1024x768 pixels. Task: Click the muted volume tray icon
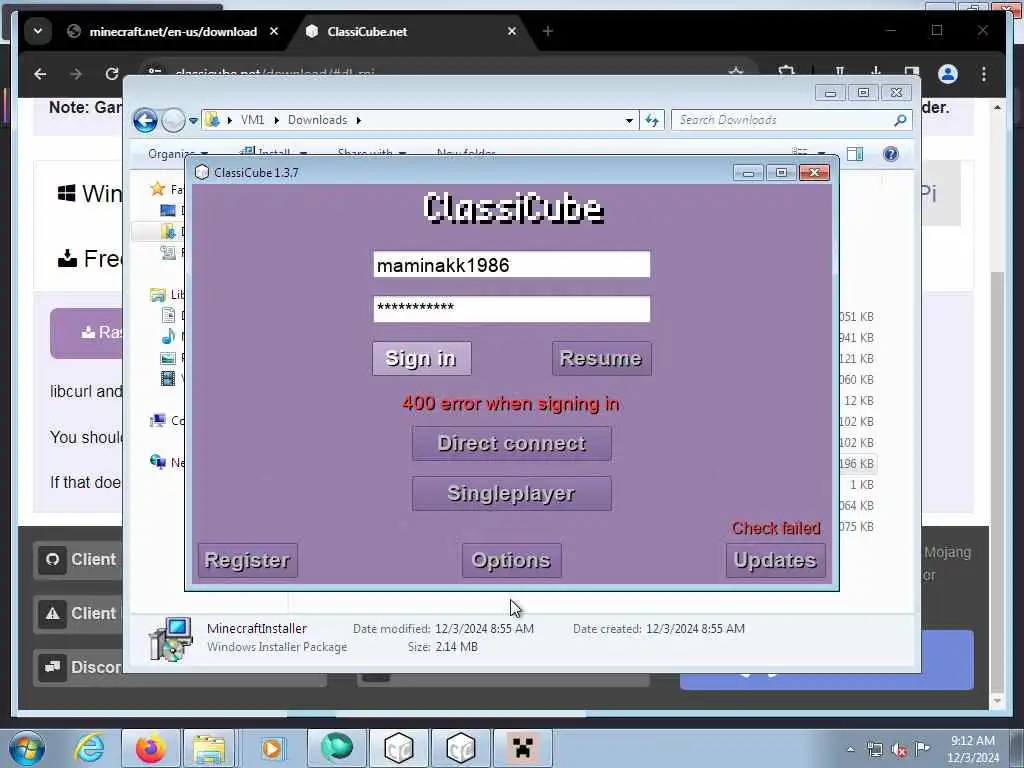899,750
